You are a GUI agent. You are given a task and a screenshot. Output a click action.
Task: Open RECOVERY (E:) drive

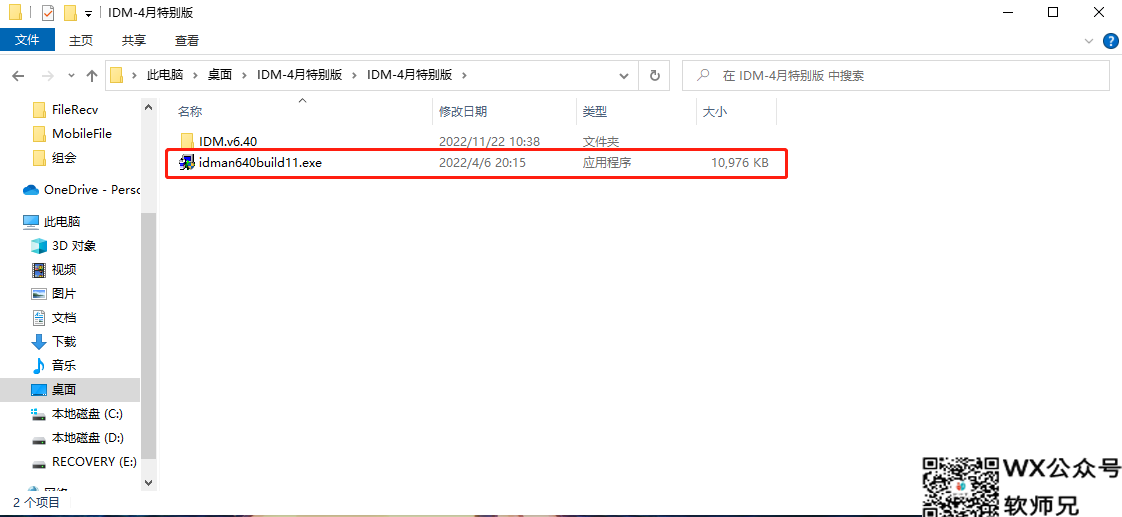point(94,461)
